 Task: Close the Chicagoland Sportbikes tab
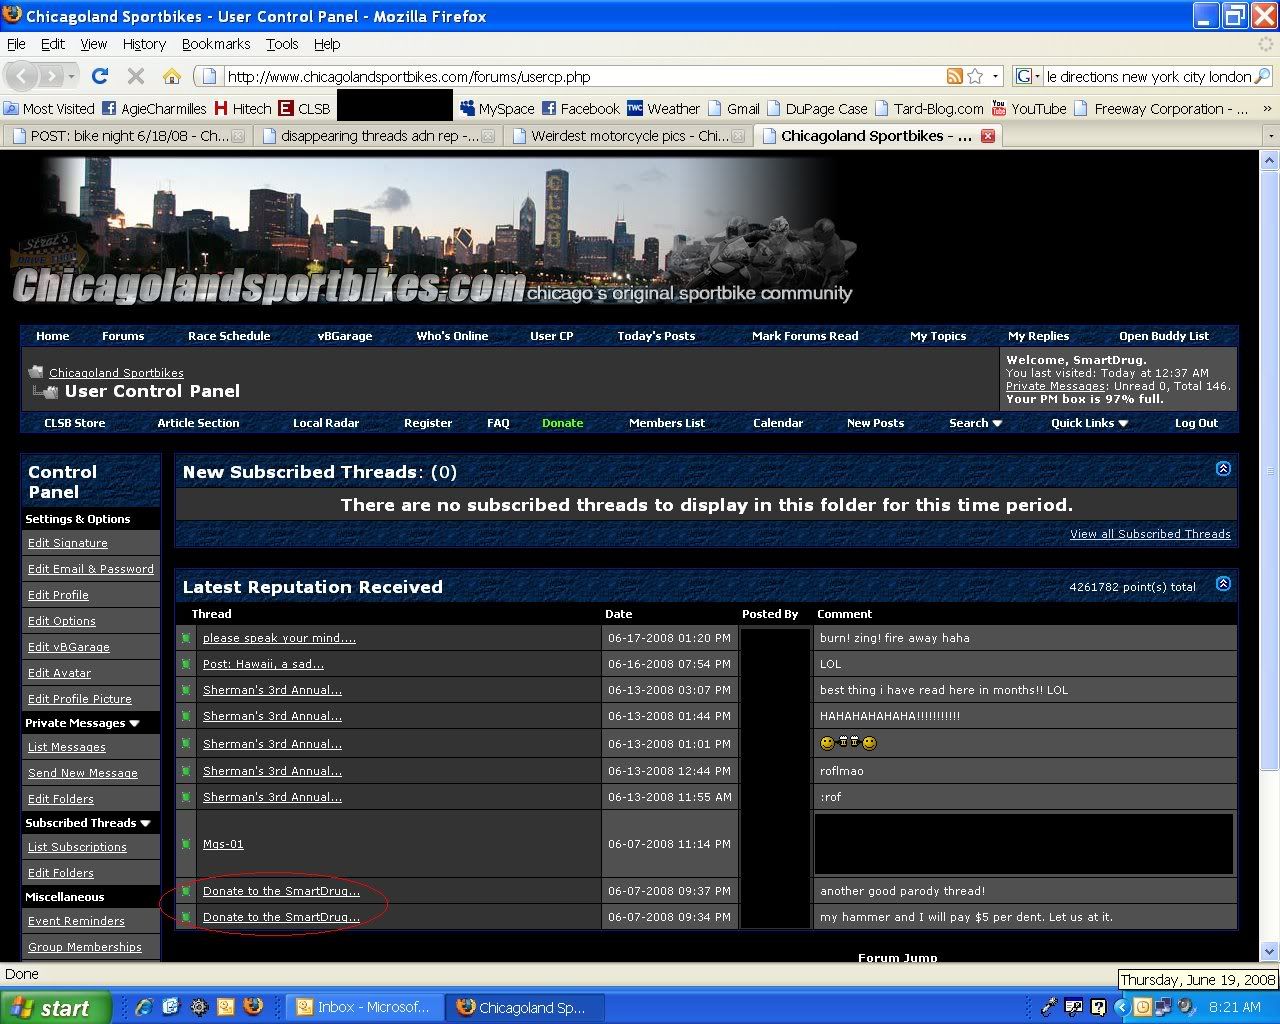[x=988, y=136]
